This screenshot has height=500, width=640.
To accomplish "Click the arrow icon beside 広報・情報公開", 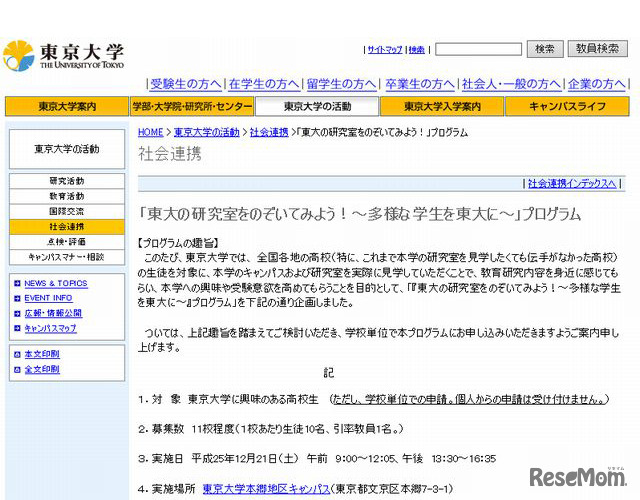I will [x=17, y=313].
